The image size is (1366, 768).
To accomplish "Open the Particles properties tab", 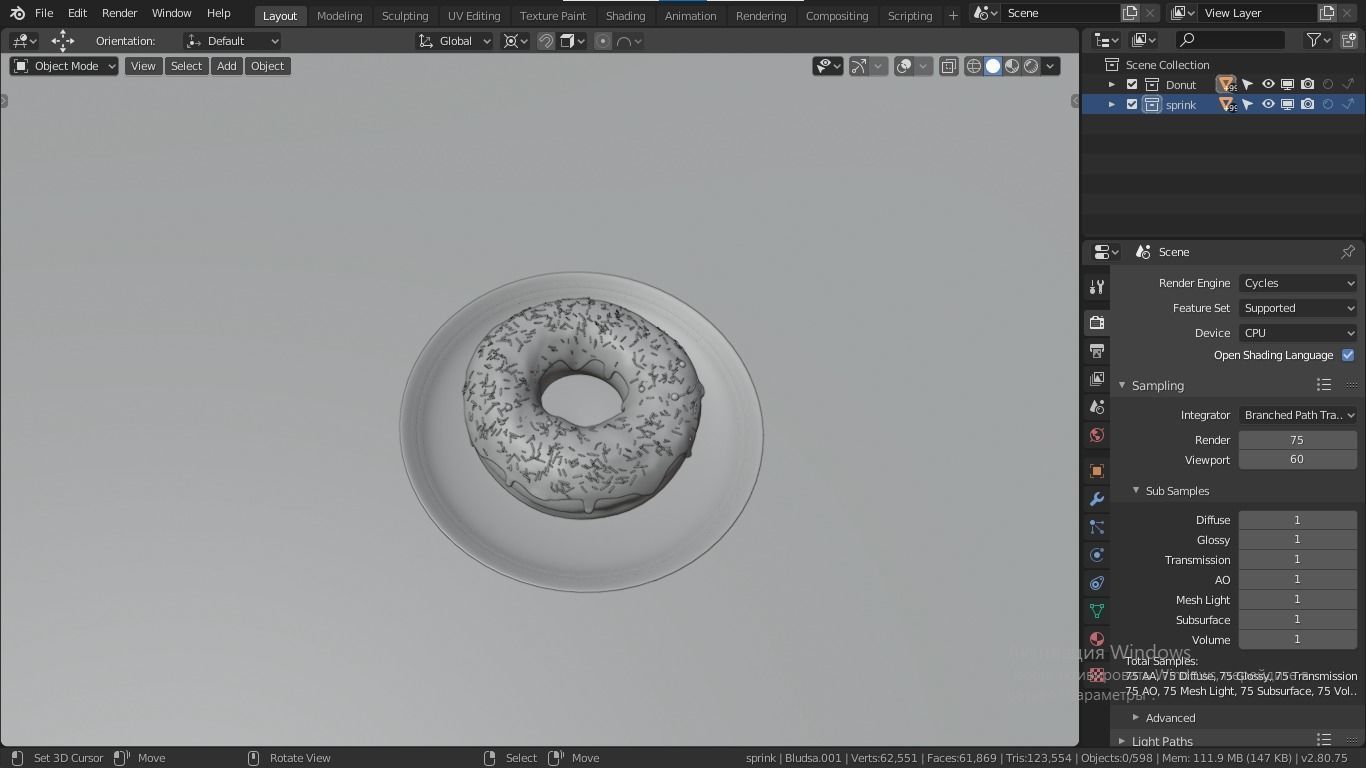I will tap(1097, 527).
